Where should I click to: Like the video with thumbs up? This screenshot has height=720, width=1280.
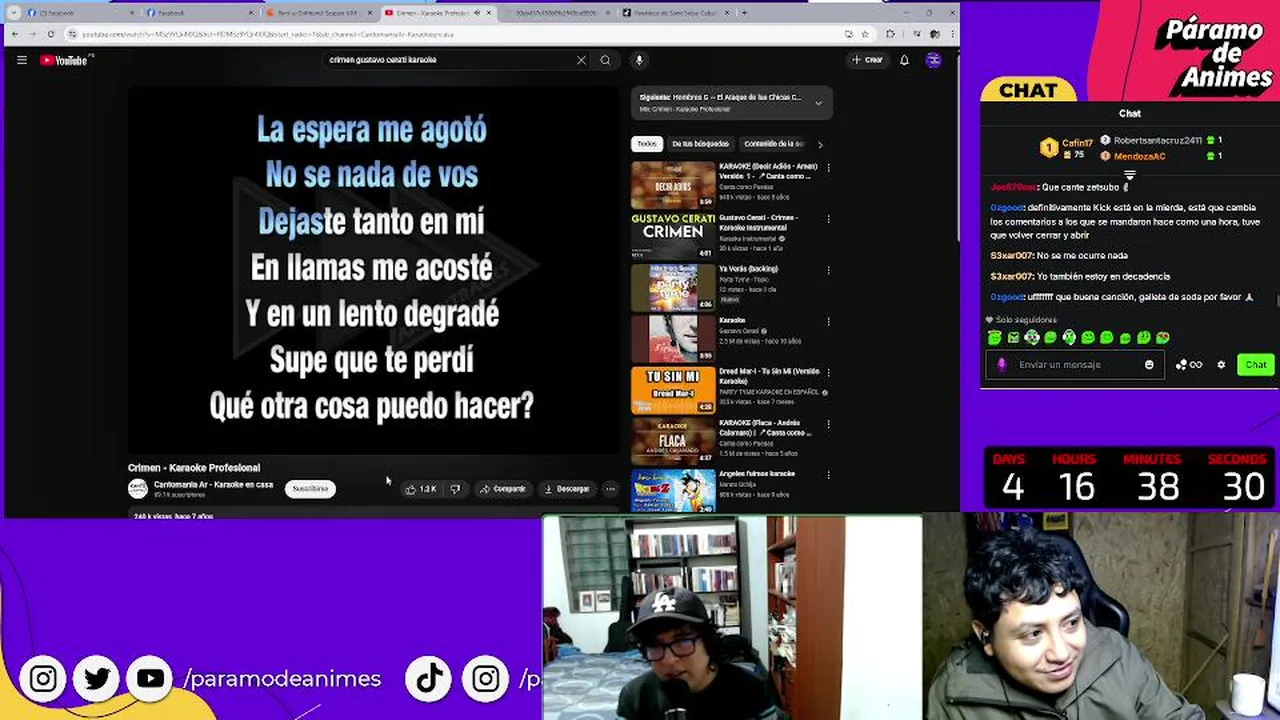tap(420, 489)
